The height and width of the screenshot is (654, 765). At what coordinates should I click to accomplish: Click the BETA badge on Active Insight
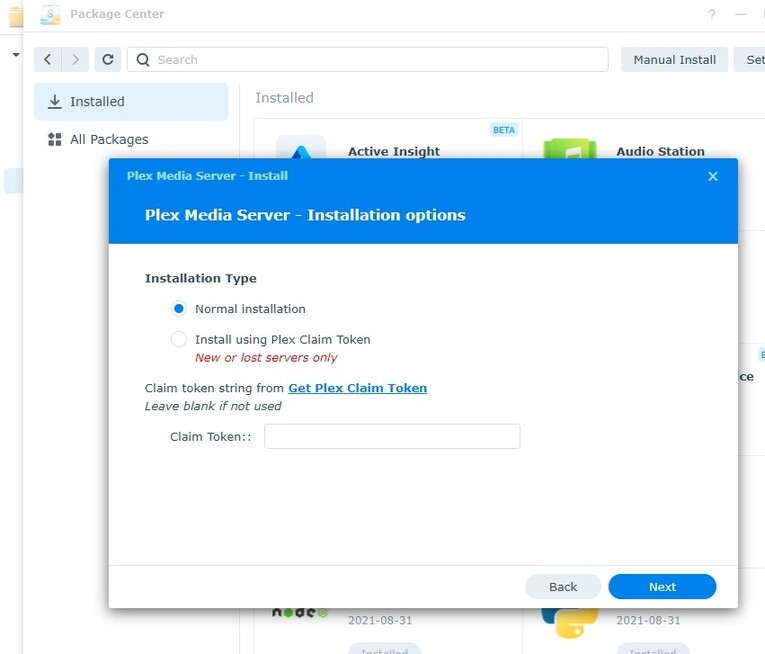pos(503,130)
